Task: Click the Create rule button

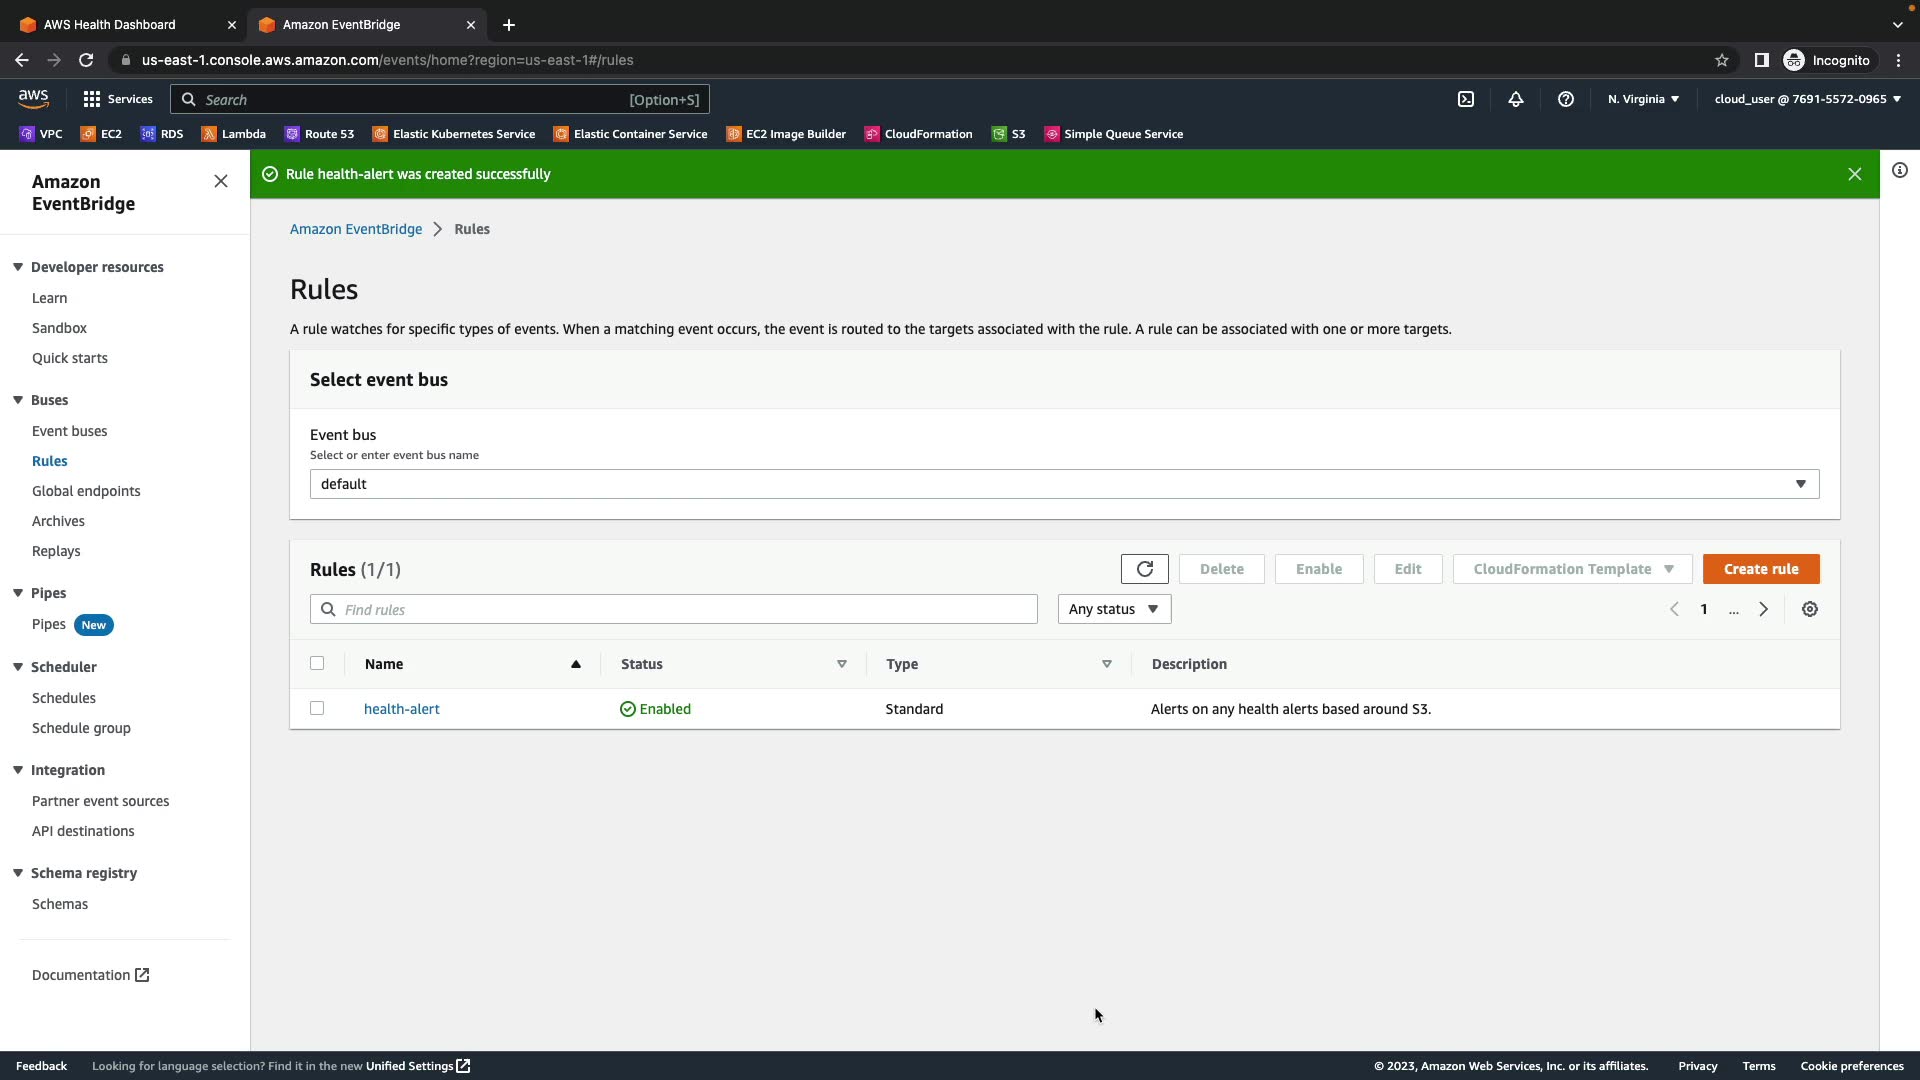Action: pyautogui.click(x=1760, y=569)
